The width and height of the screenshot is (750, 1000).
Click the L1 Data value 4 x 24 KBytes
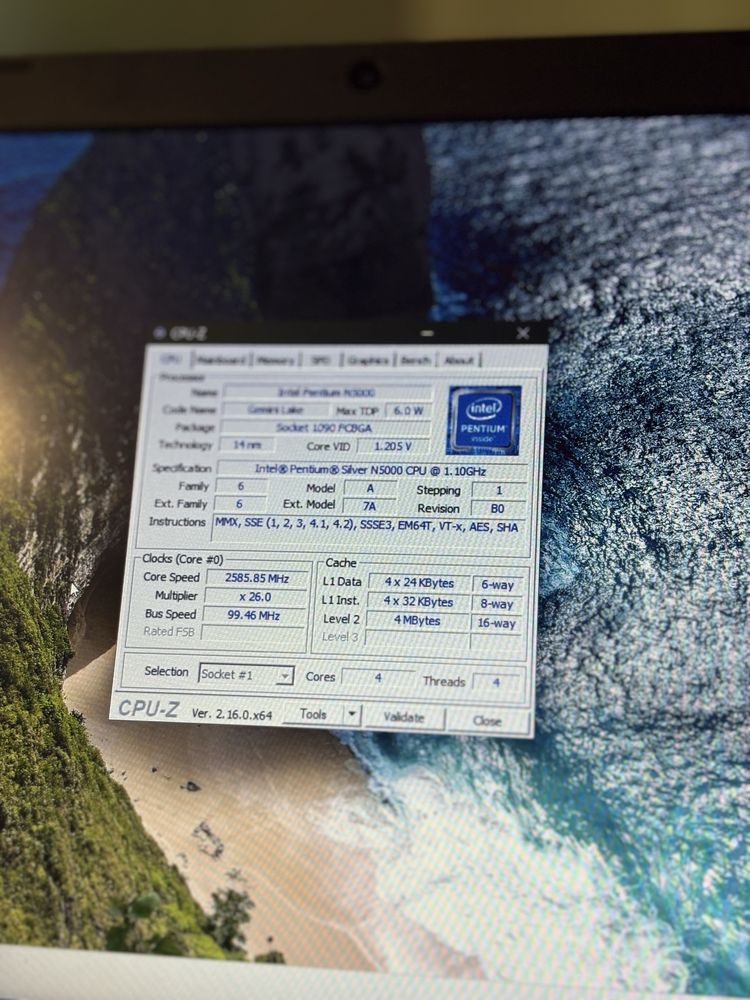coord(418,583)
